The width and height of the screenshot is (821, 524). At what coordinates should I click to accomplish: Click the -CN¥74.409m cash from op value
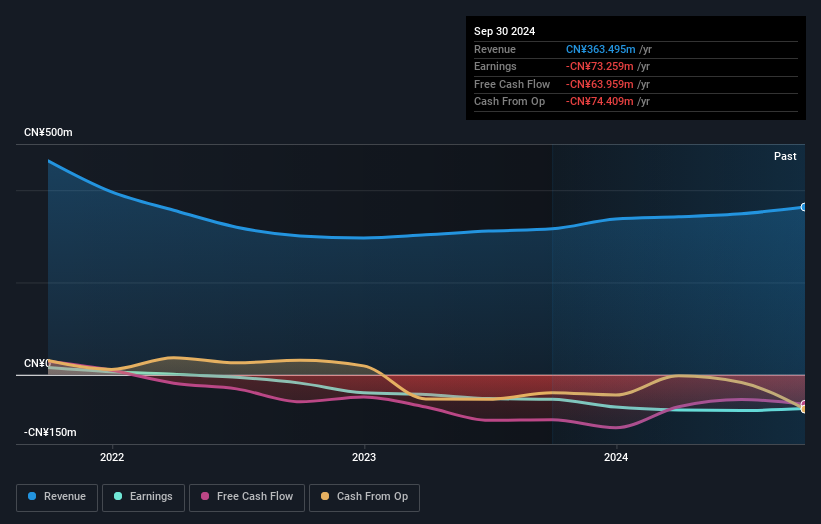[x=600, y=102]
